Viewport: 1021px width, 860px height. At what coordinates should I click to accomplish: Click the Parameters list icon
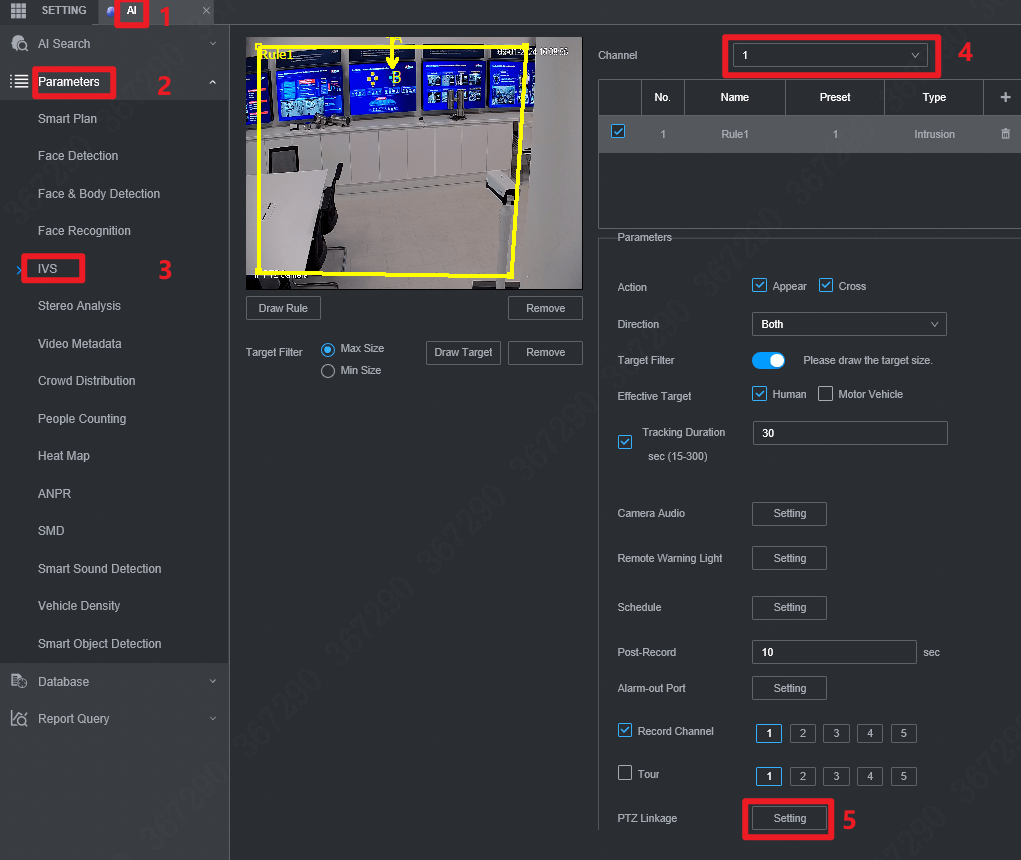click(x=19, y=82)
